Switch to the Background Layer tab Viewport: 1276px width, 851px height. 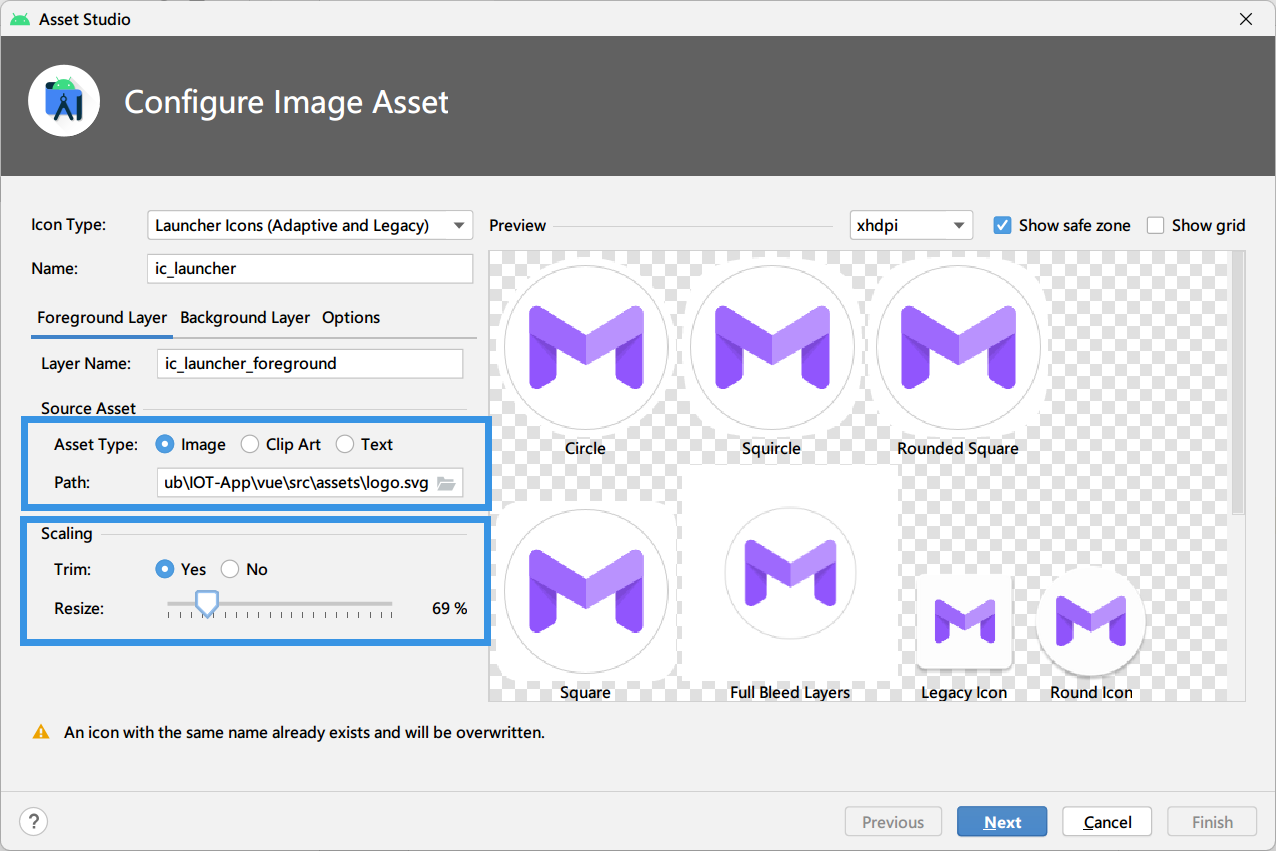point(245,317)
